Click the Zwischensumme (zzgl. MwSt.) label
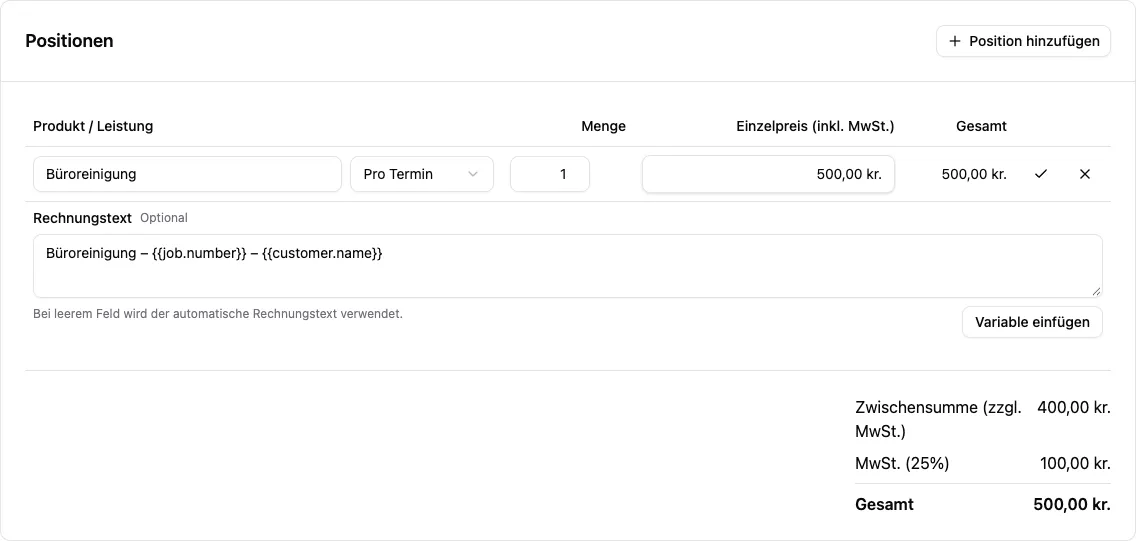 939,419
